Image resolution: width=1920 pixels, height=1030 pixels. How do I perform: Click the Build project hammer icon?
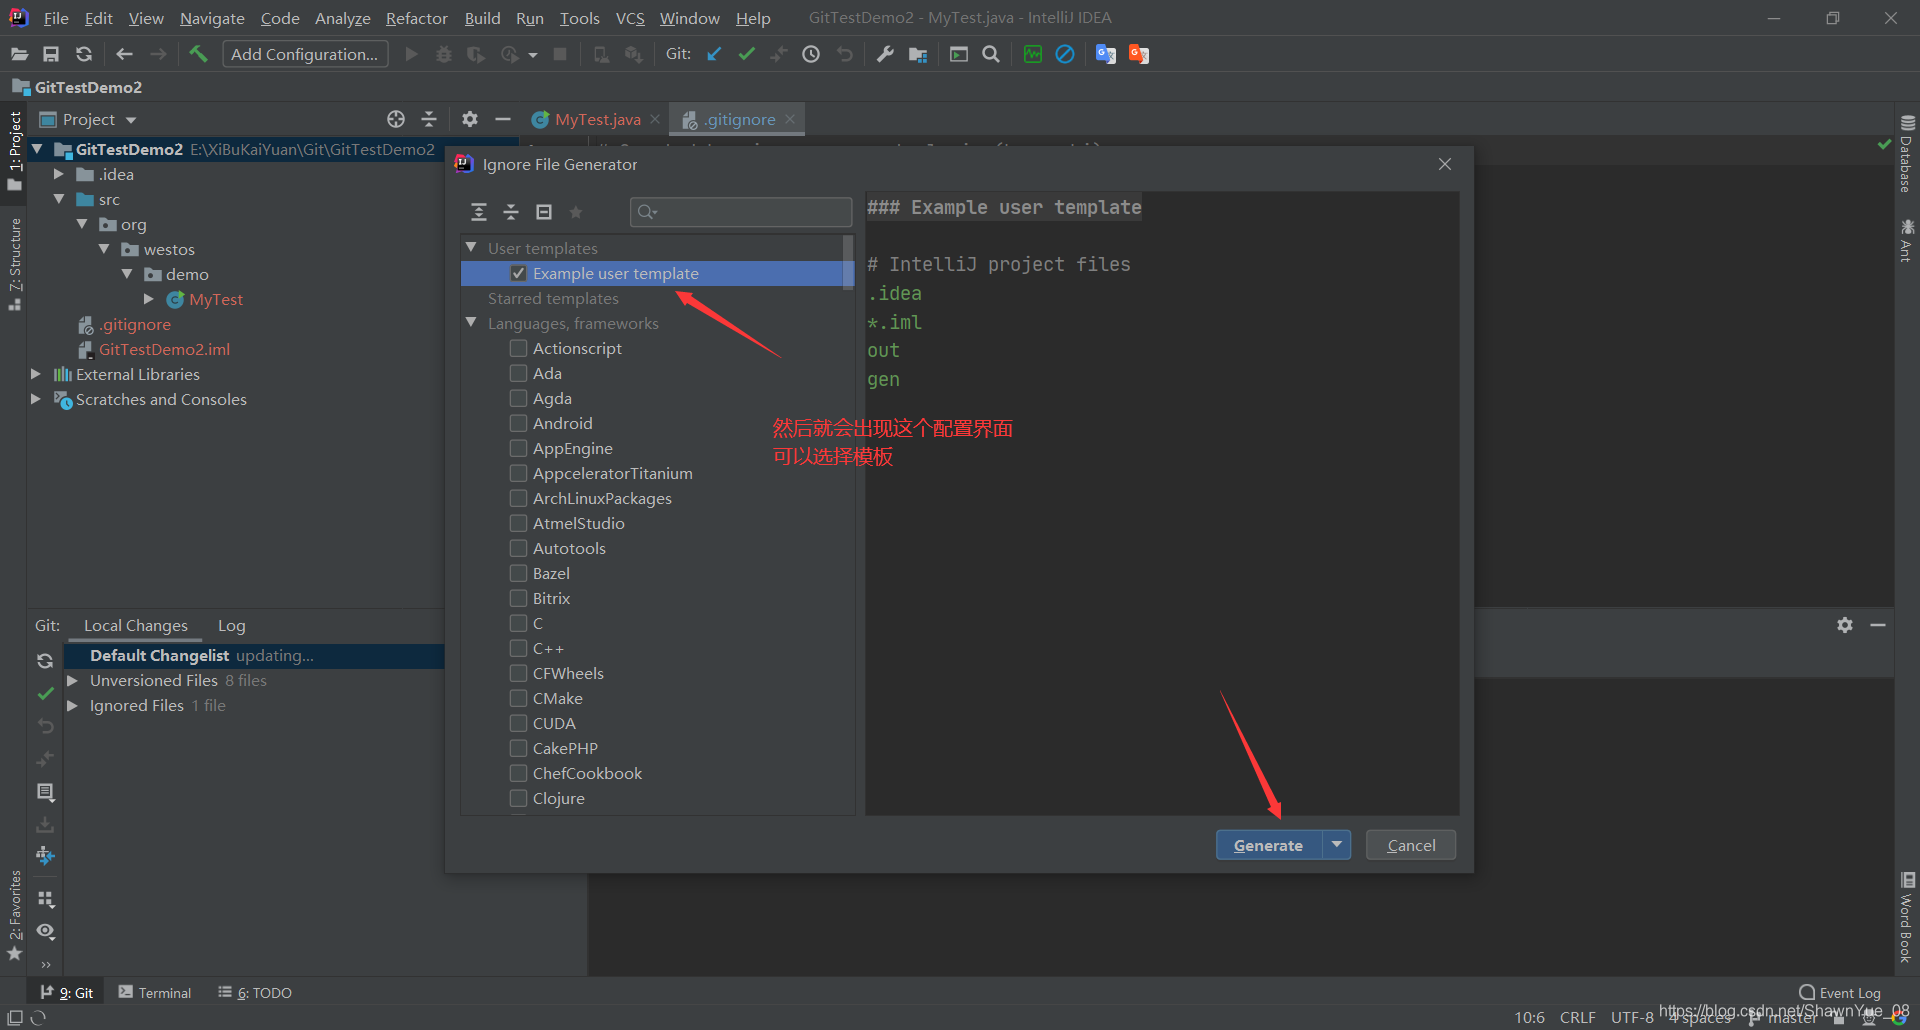coord(198,54)
